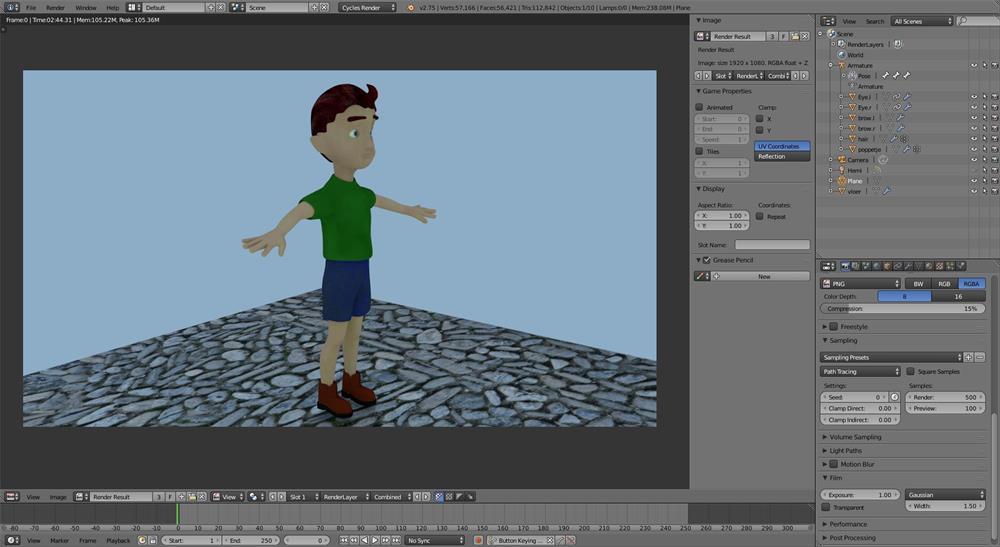Image resolution: width=1000 pixels, height=547 pixels.
Task: Click the Plane mesh icon in outliner
Action: [x=840, y=181]
